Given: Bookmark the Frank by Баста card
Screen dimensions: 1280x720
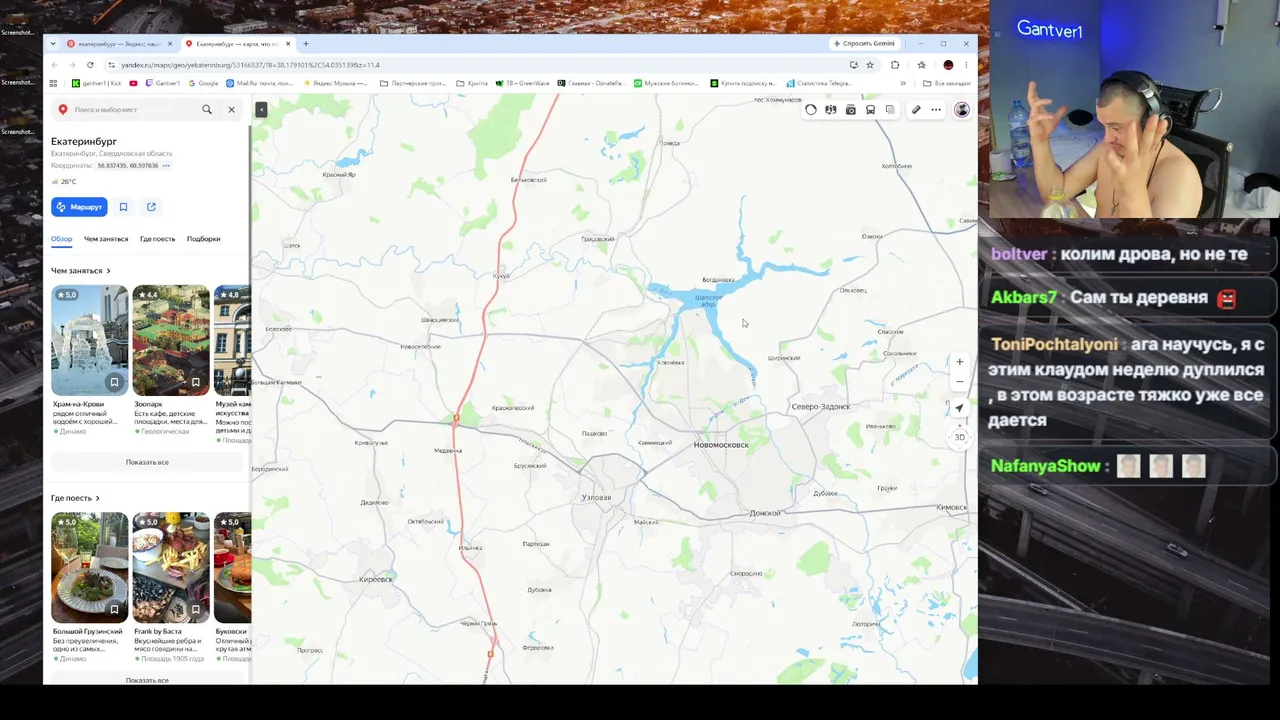Looking at the screenshot, I should pos(195,609).
